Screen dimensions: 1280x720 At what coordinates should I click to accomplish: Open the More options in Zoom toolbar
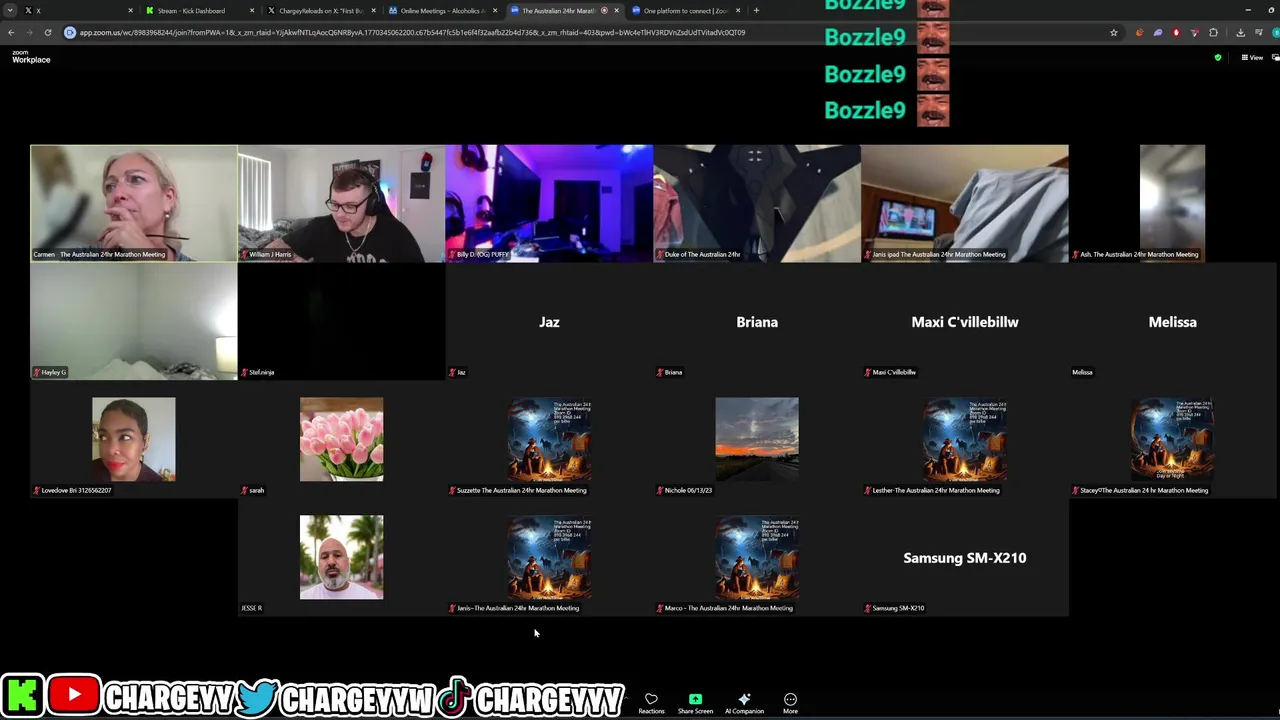[x=790, y=703]
